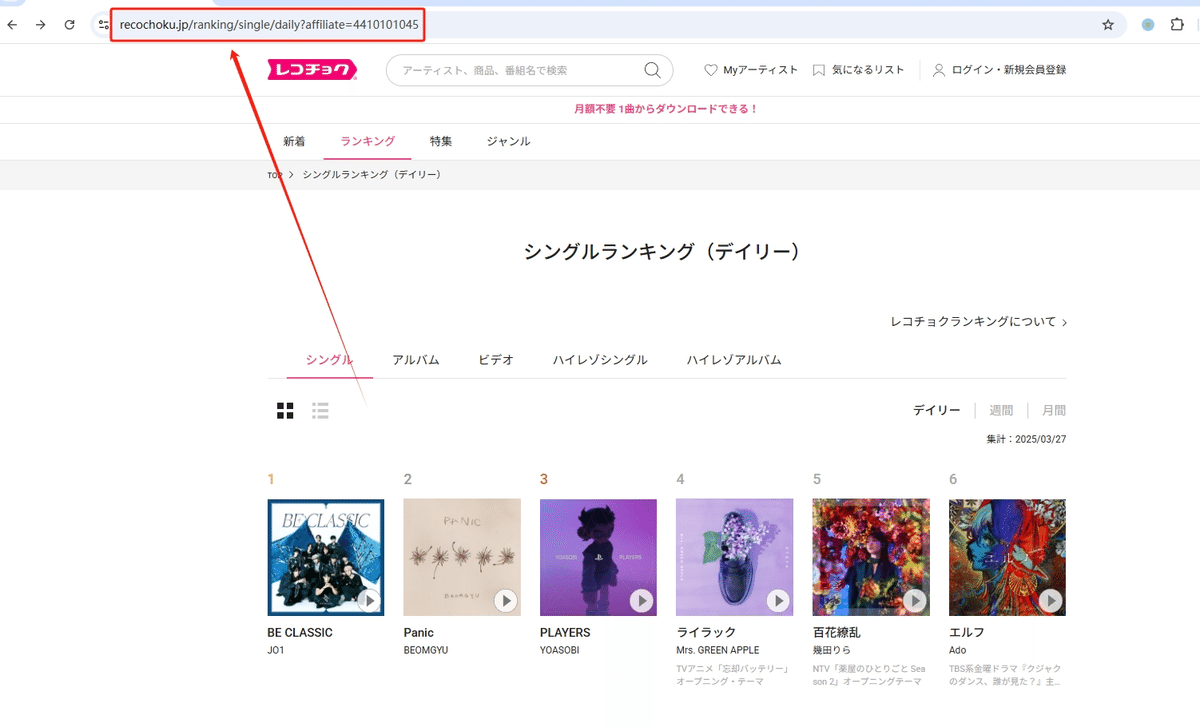Choose 週間 ranking period
The width and height of the screenshot is (1200, 727).
pos(1001,410)
